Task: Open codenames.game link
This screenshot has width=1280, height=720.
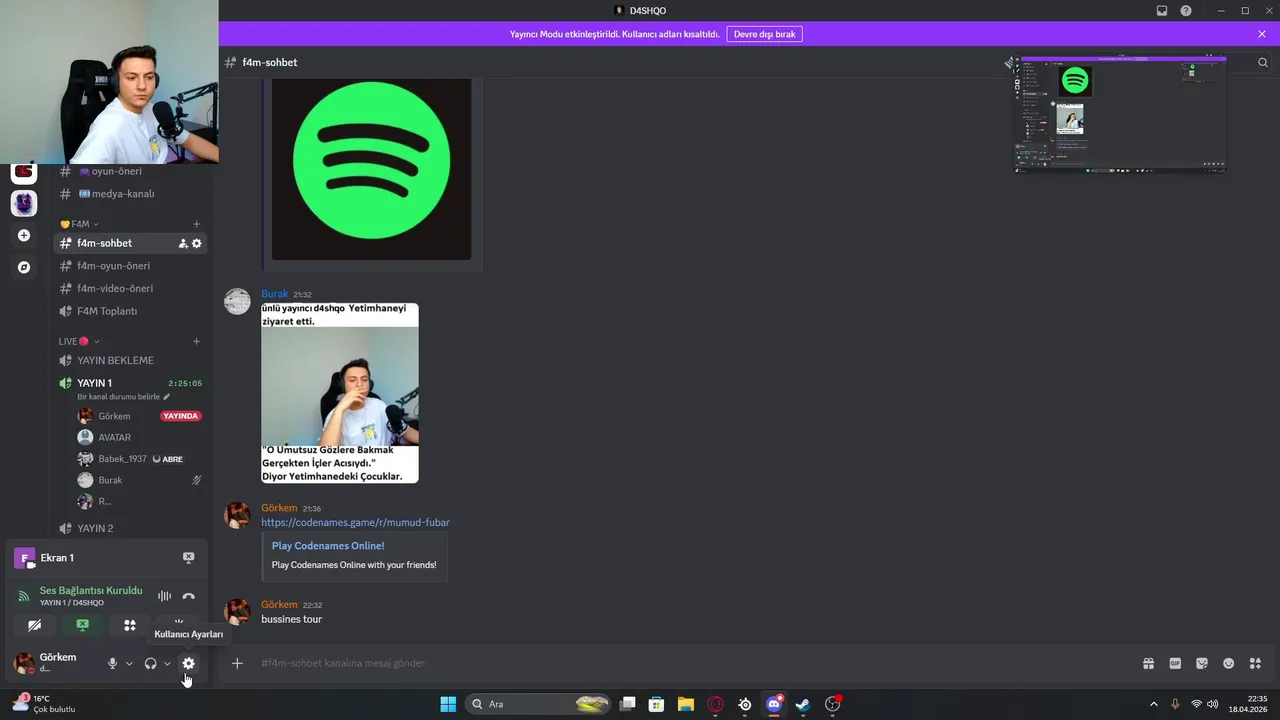Action: click(355, 522)
